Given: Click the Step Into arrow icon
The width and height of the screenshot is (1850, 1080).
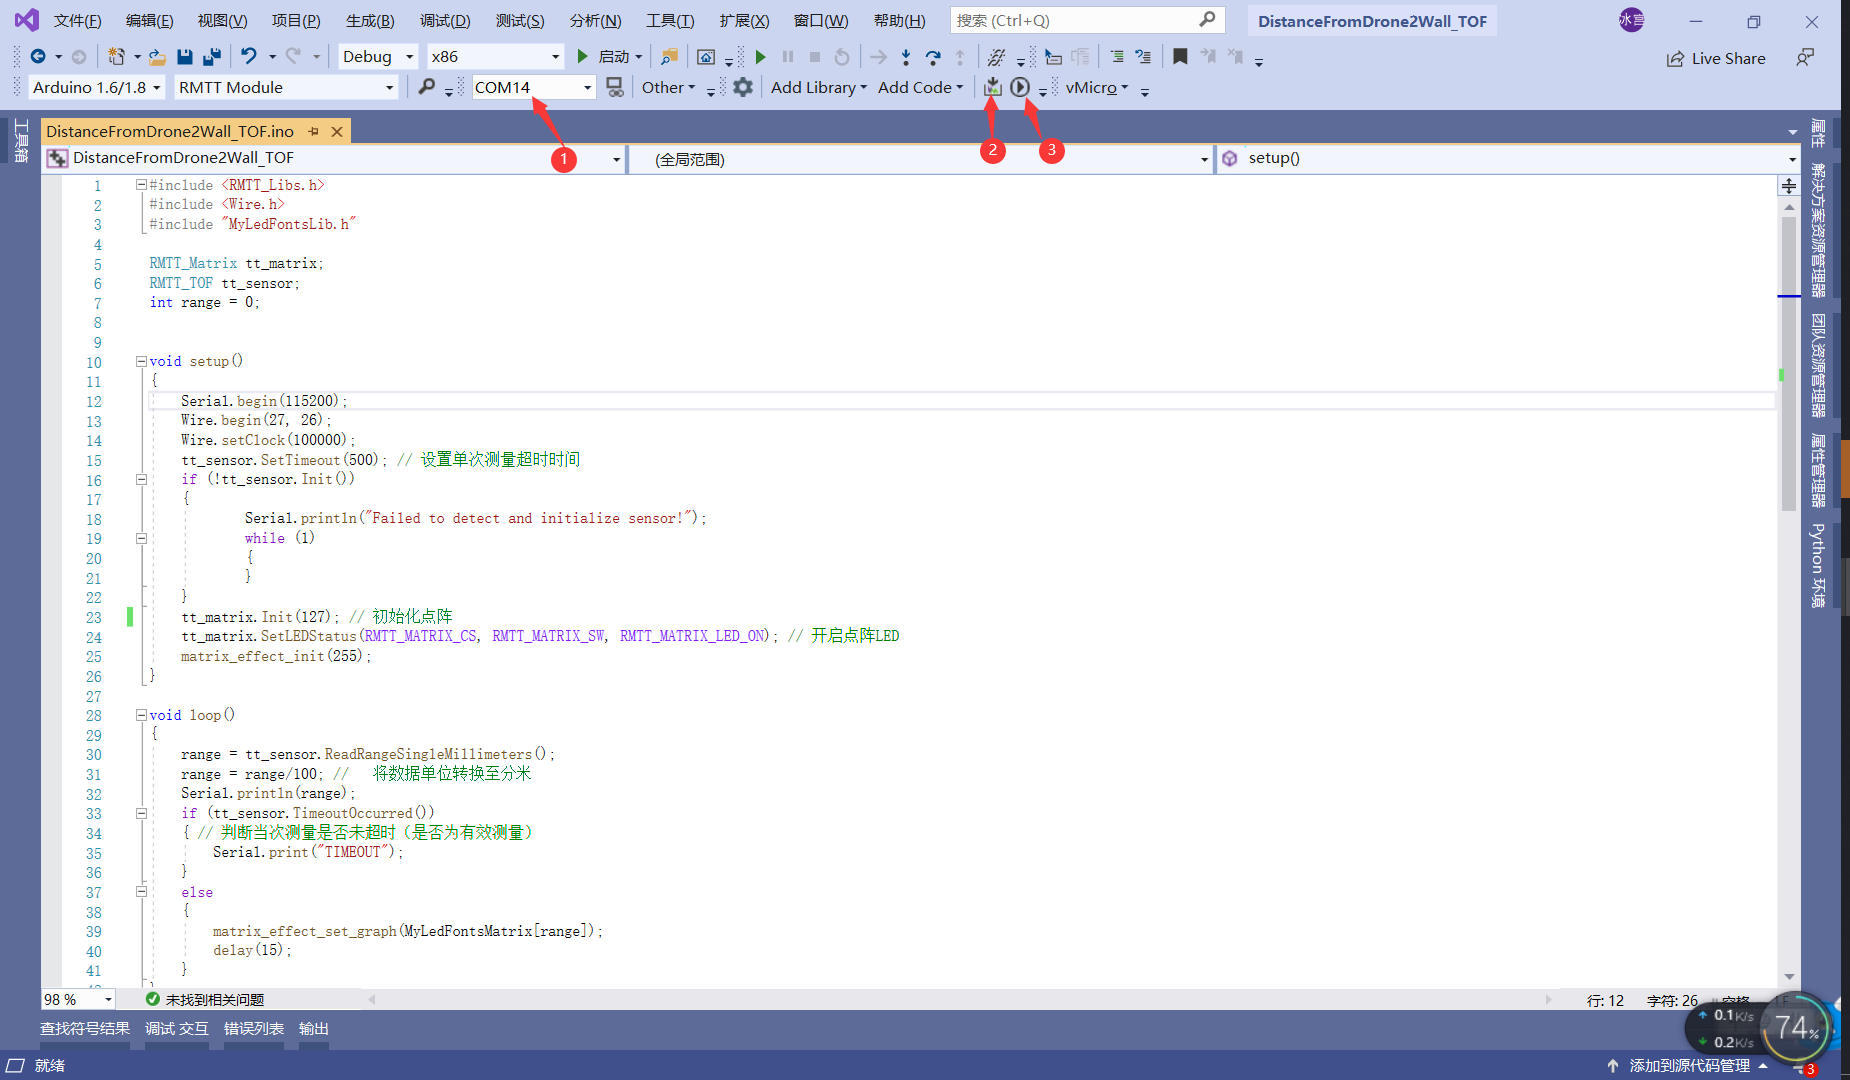Looking at the screenshot, I should (x=905, y=57).
